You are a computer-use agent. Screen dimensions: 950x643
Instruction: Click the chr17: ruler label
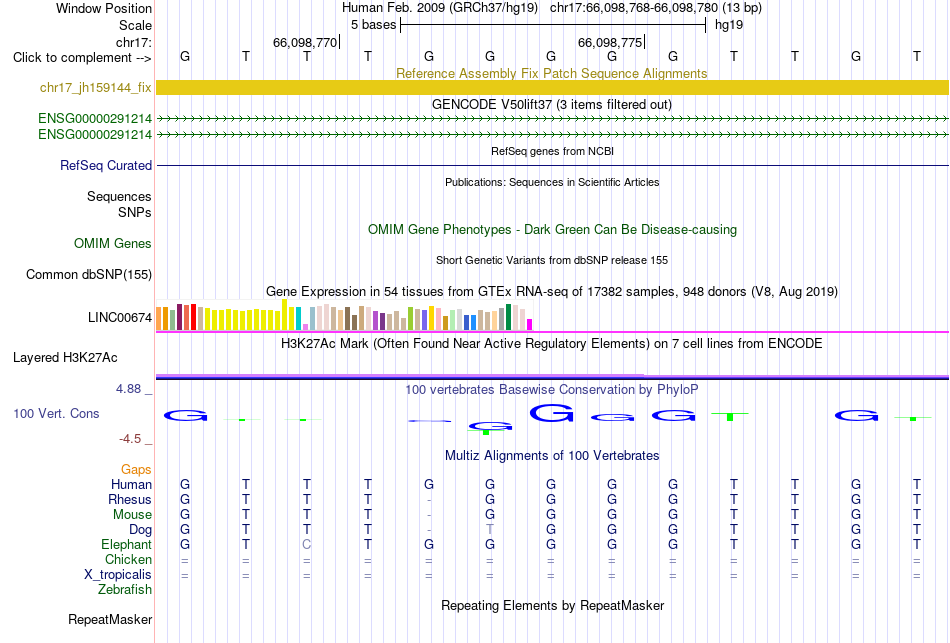133,42
